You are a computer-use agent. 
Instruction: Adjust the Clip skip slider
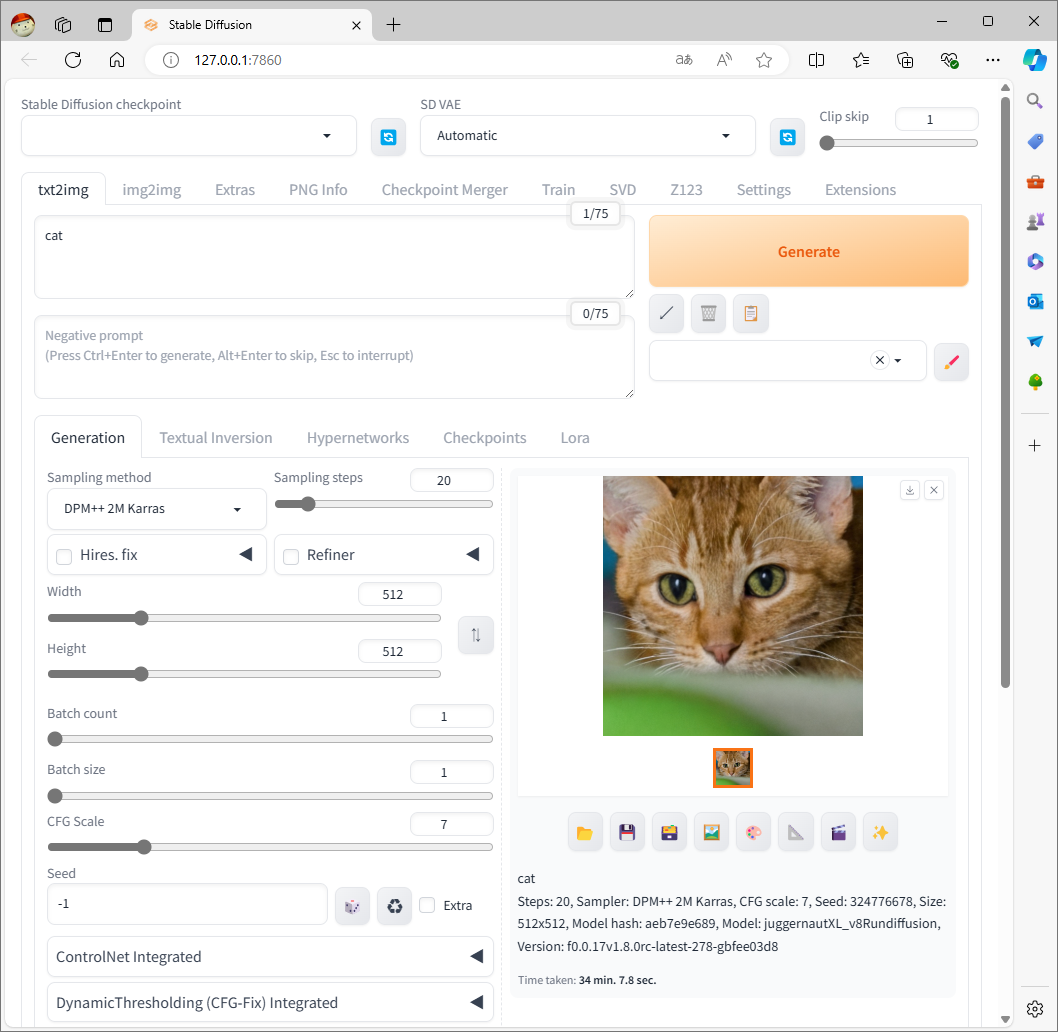click(x=899, y=143)
